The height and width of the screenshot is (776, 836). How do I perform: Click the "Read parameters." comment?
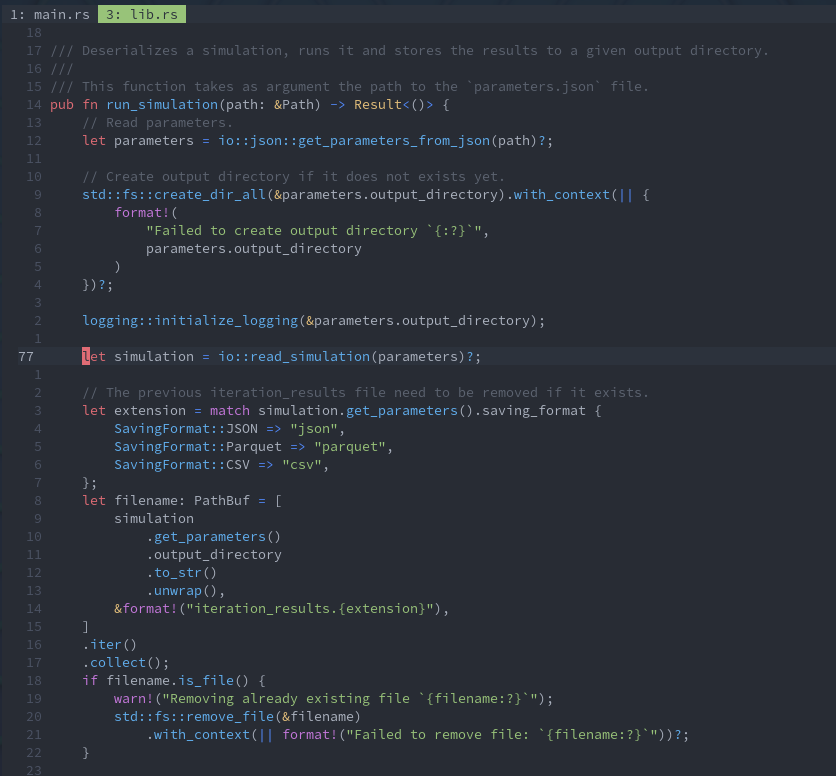(158, 123)
